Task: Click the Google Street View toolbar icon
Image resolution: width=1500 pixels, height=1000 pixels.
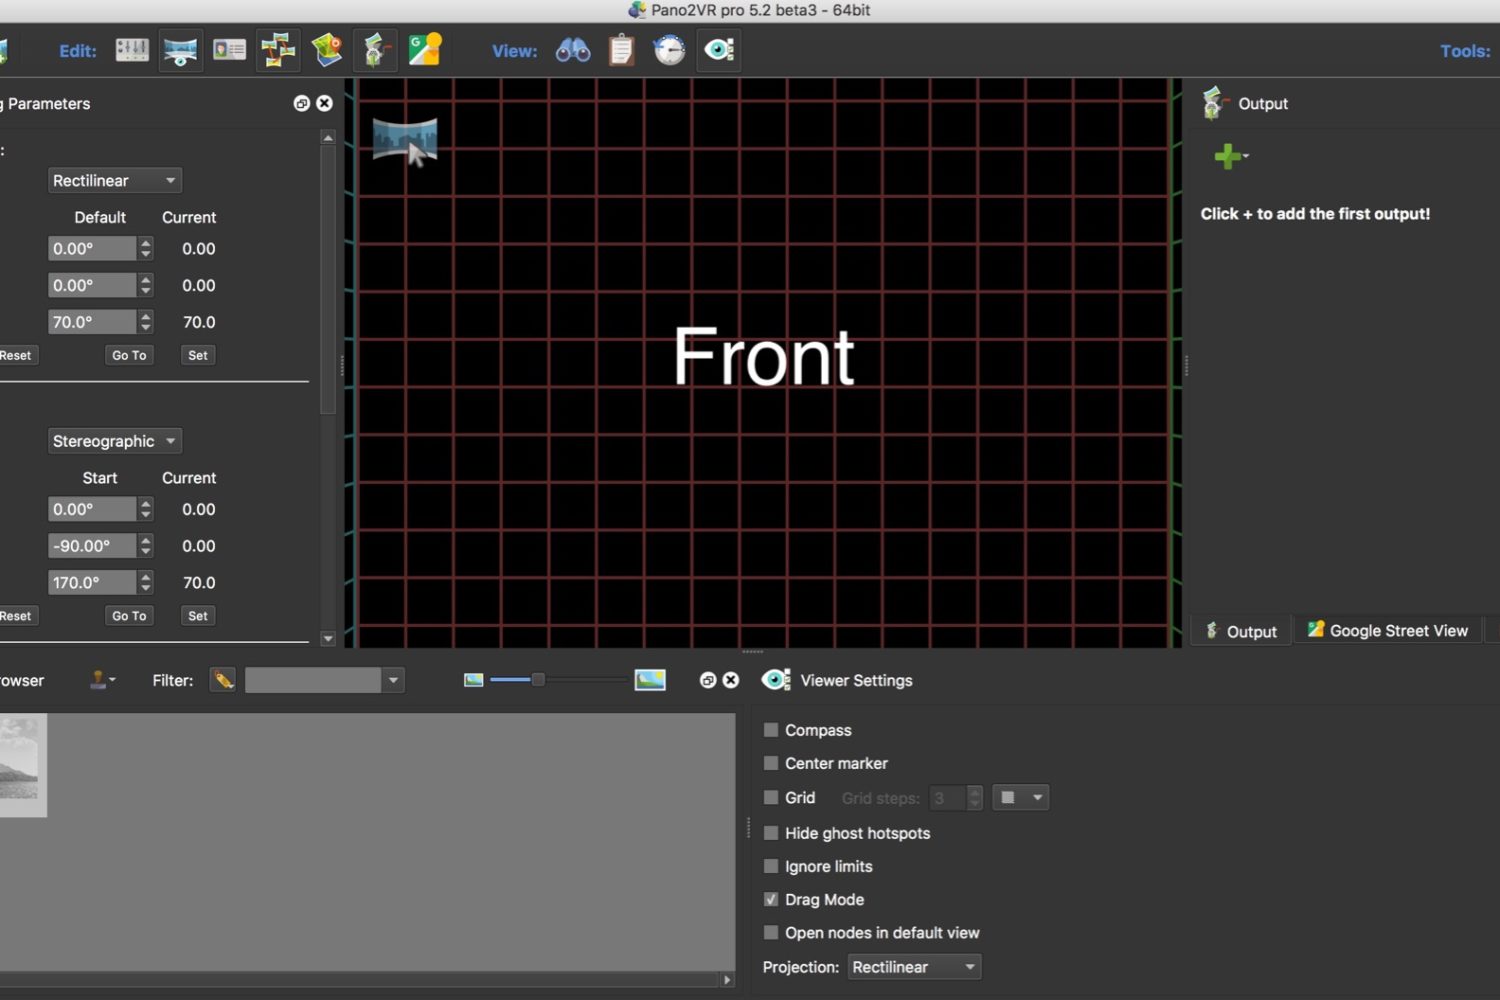Action: click(424, 50)
